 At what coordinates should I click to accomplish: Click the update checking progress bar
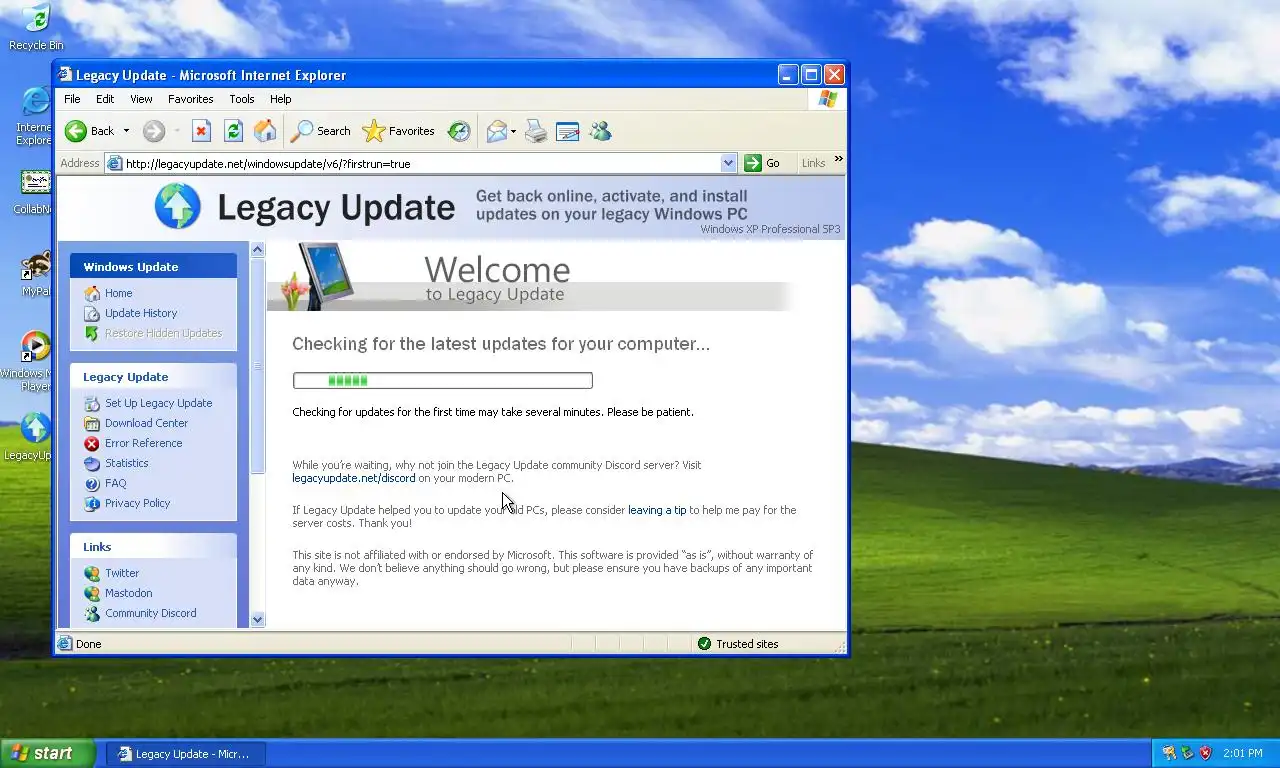pyautogui.click(x=443, y=380)
